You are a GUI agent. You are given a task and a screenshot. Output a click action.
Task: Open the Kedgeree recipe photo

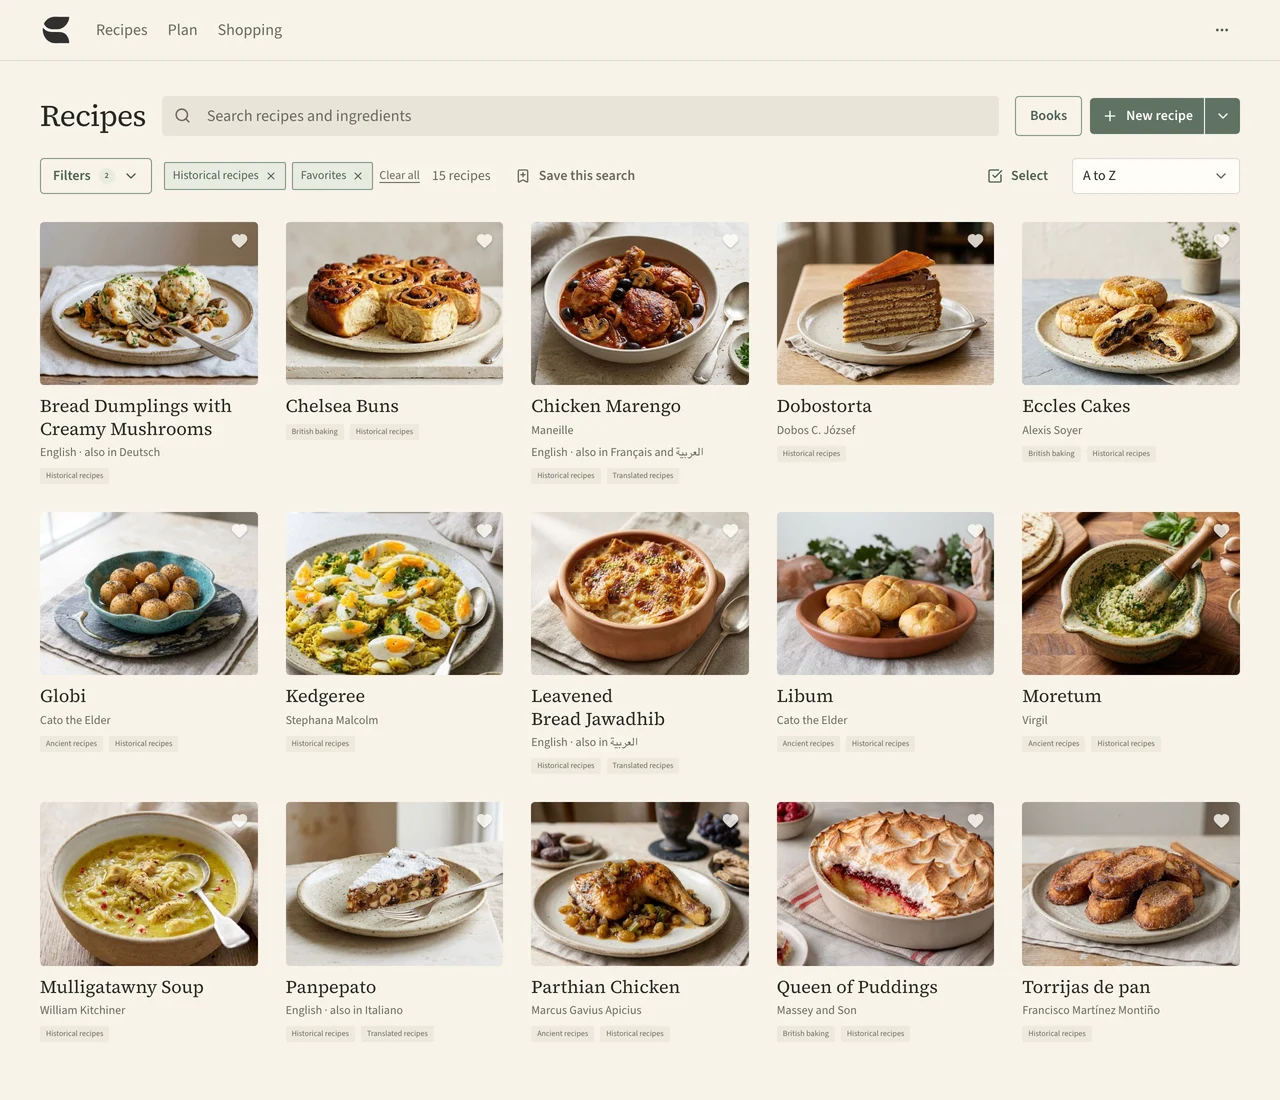394,594
